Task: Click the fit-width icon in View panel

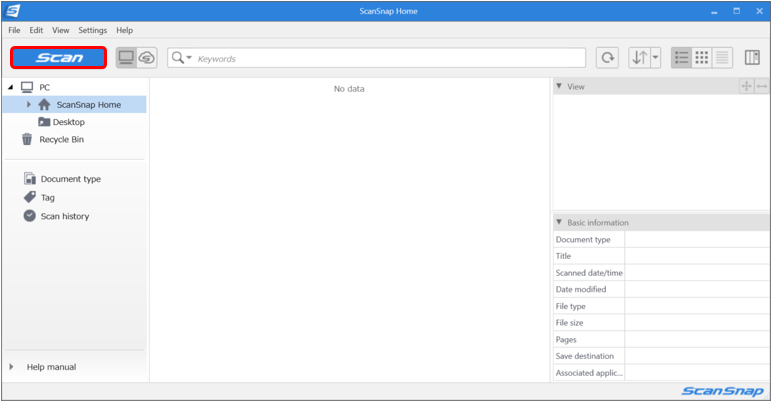Action: (x=762, y=86)
